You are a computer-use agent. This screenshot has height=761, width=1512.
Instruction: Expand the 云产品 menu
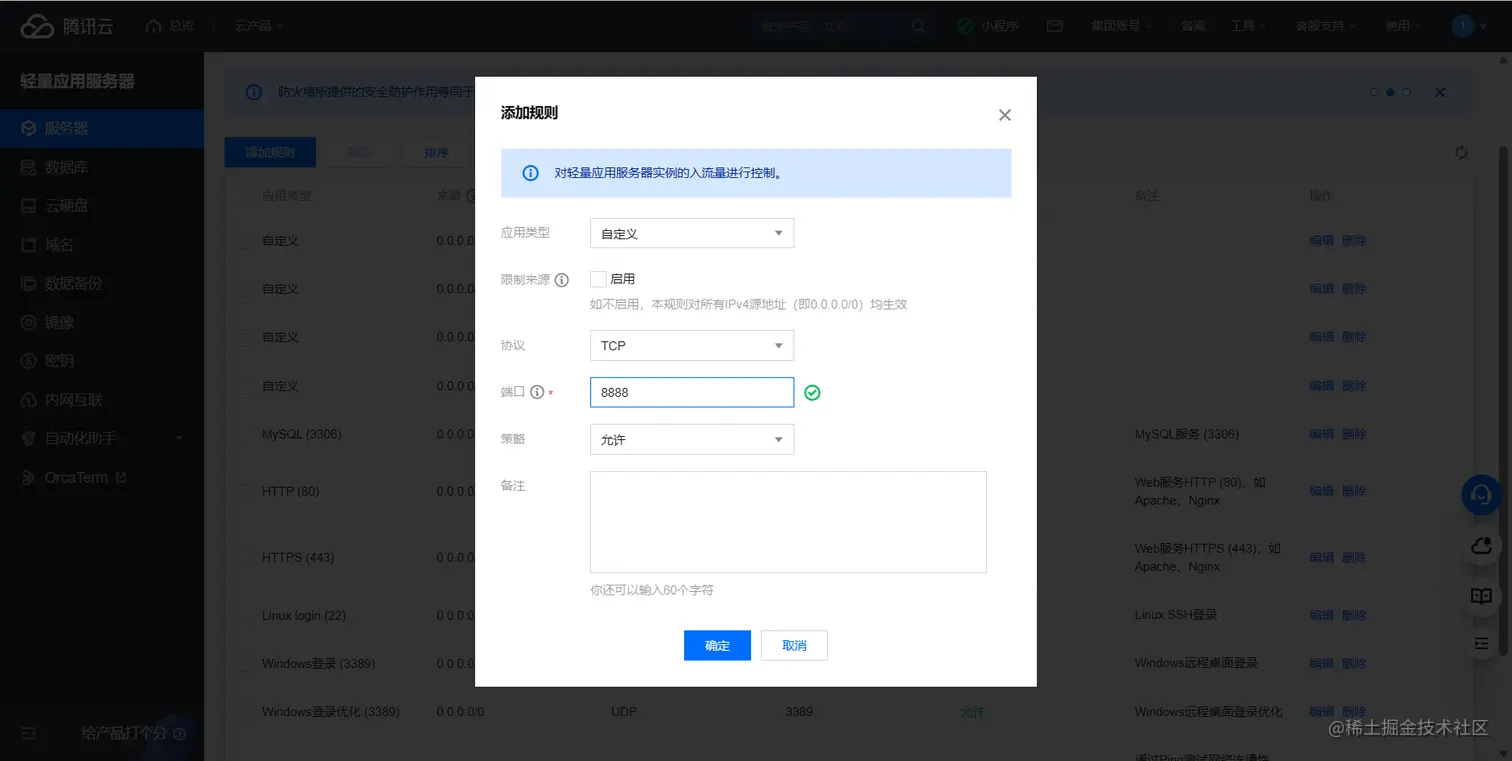(258, 26)
